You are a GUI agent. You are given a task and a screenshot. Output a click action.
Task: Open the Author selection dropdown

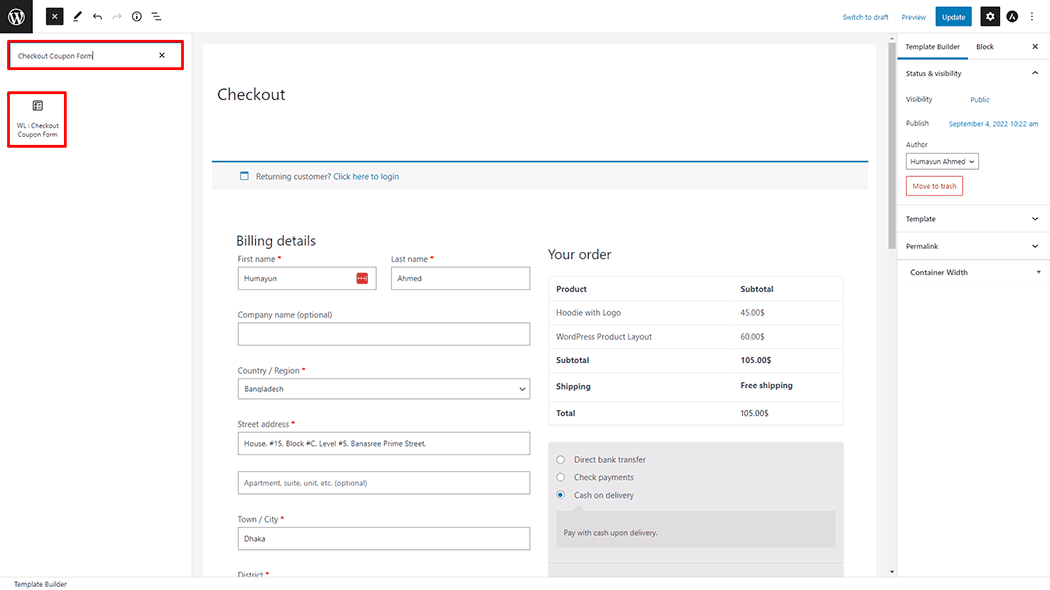pos(942,162)
